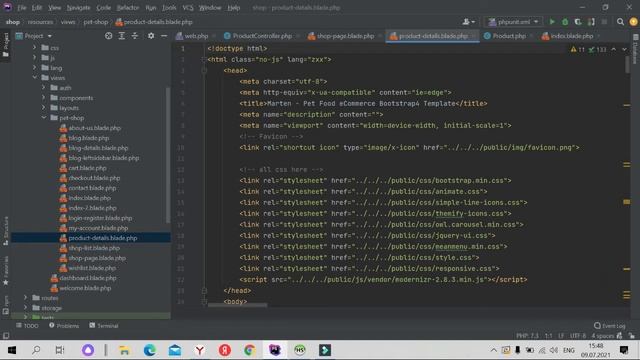Click PHP 7.3 language level status
The height and width of the screenshot is (360, 640).
point(527,336)
